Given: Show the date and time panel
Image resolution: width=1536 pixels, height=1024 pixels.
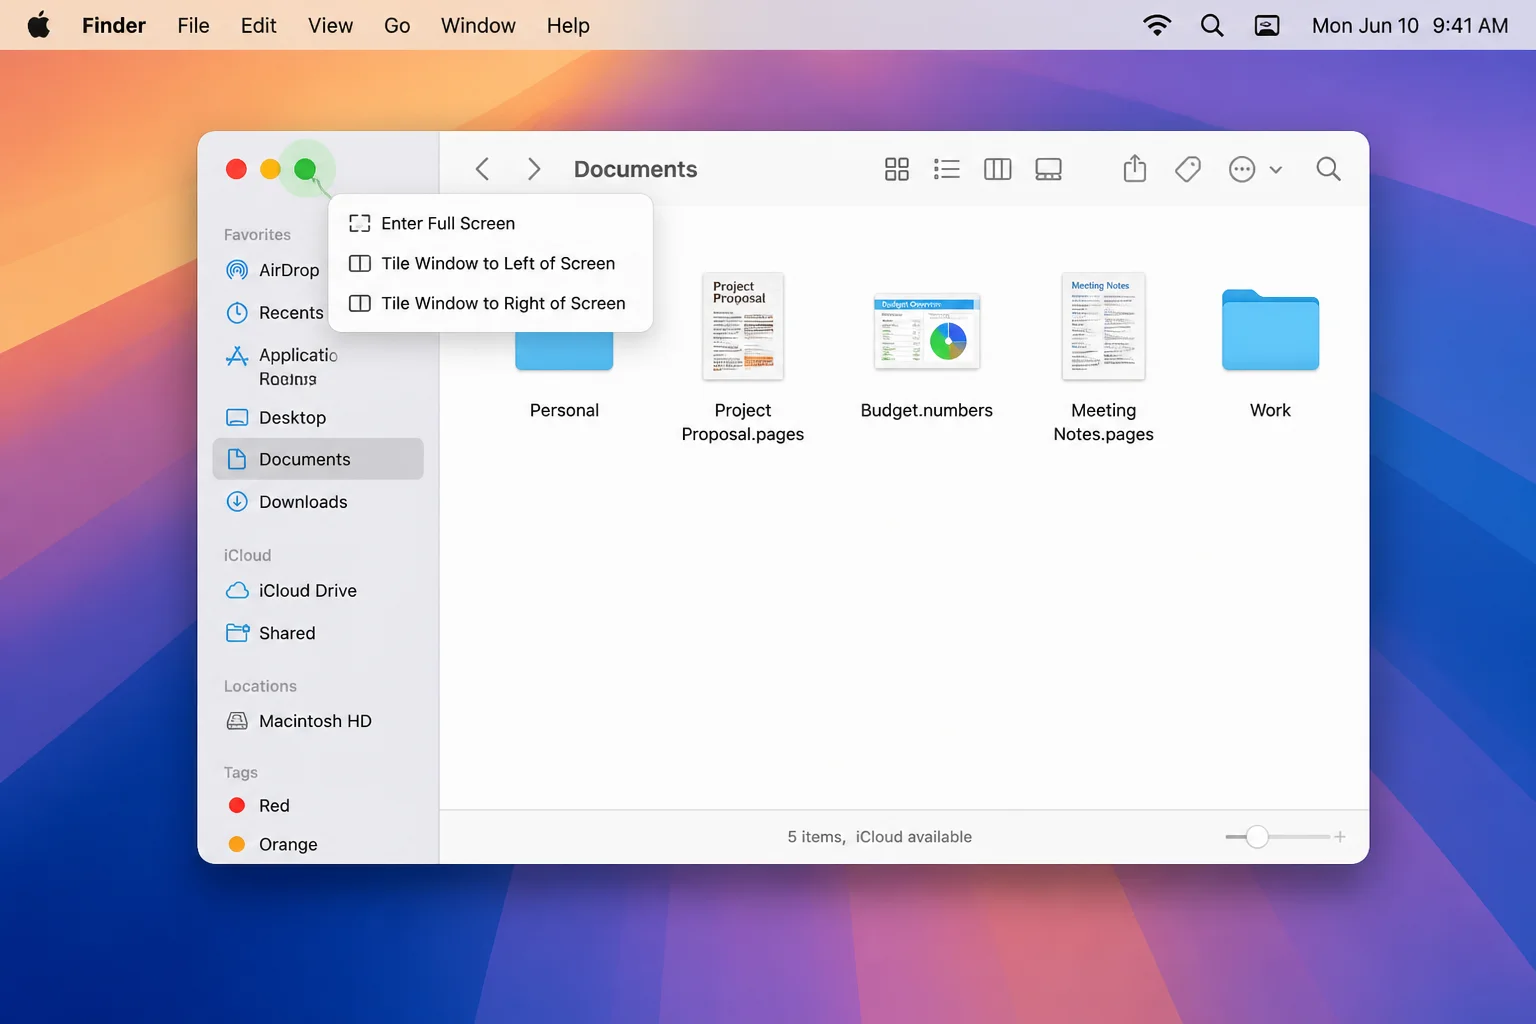Looking at the screenshot, I should (x=1410, y=25).
